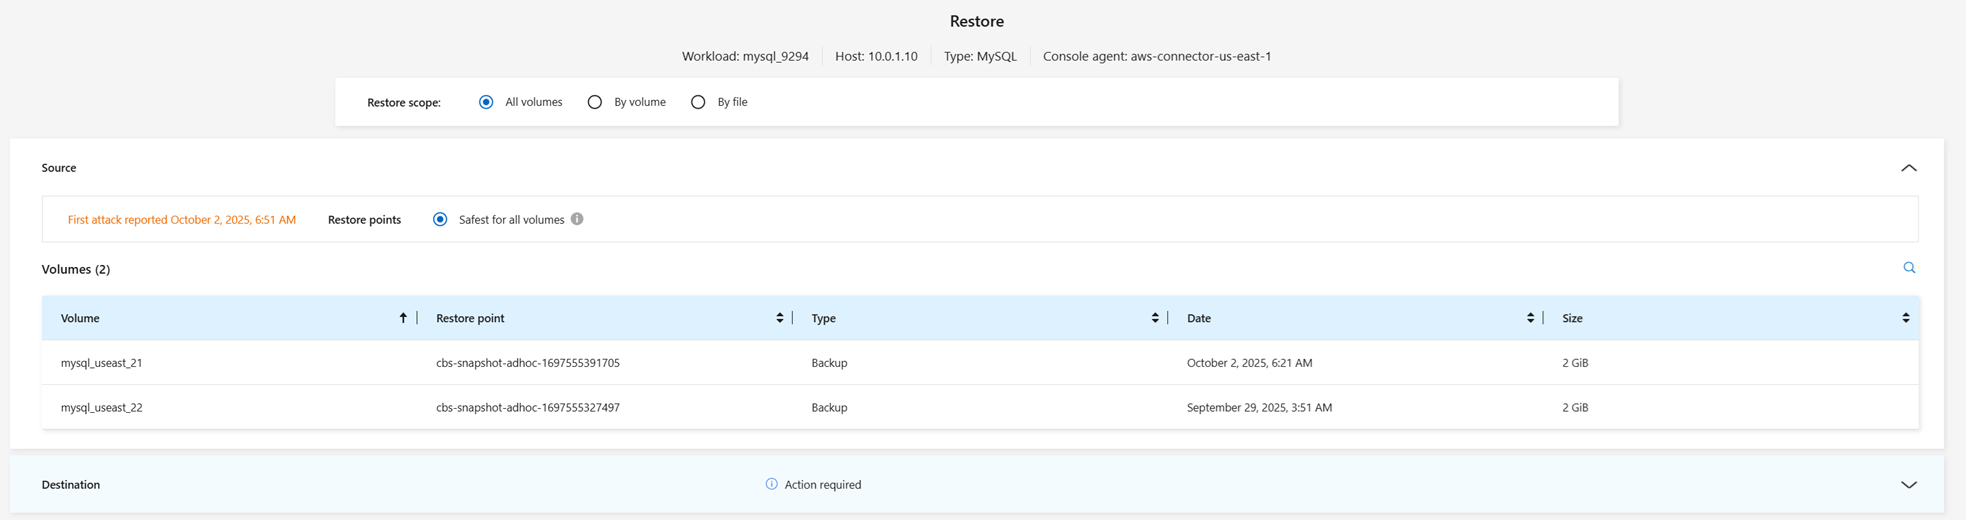Collapse the Source section chevron
1966x520 pixels.
click(1908, 168)
